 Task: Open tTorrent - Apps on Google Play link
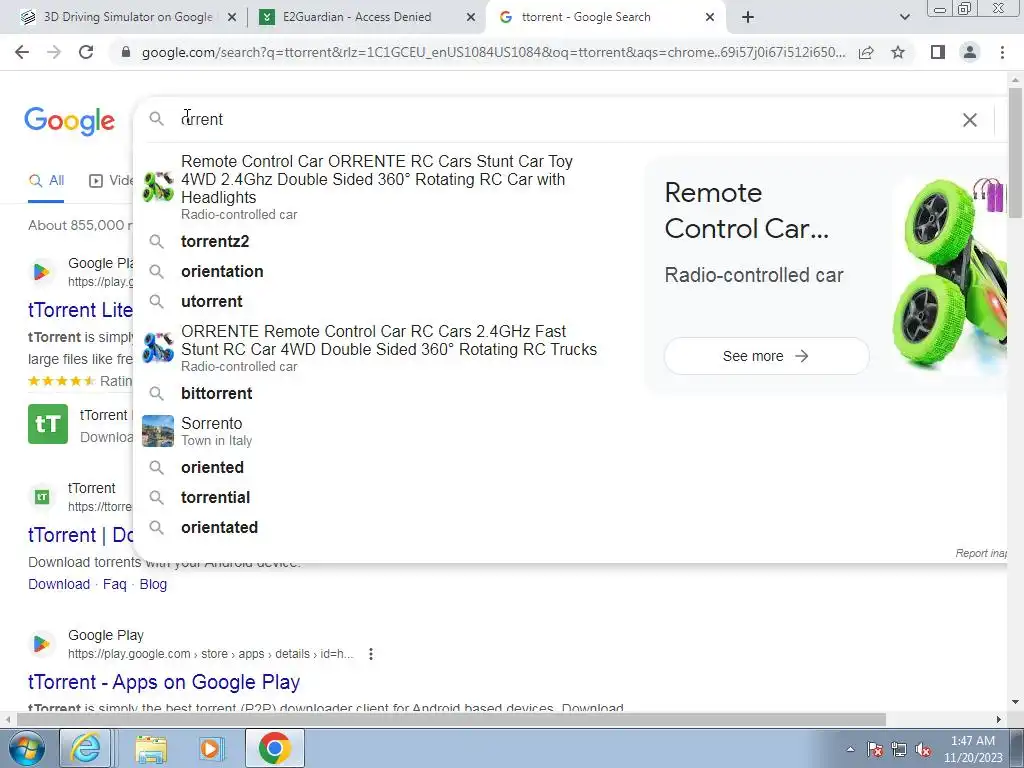164,682
